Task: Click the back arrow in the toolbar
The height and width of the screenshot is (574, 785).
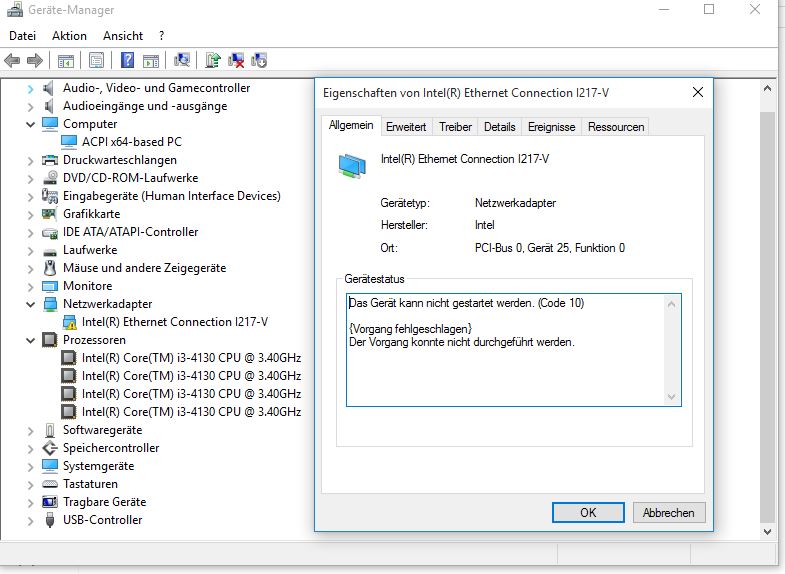Action: (13, 60)
